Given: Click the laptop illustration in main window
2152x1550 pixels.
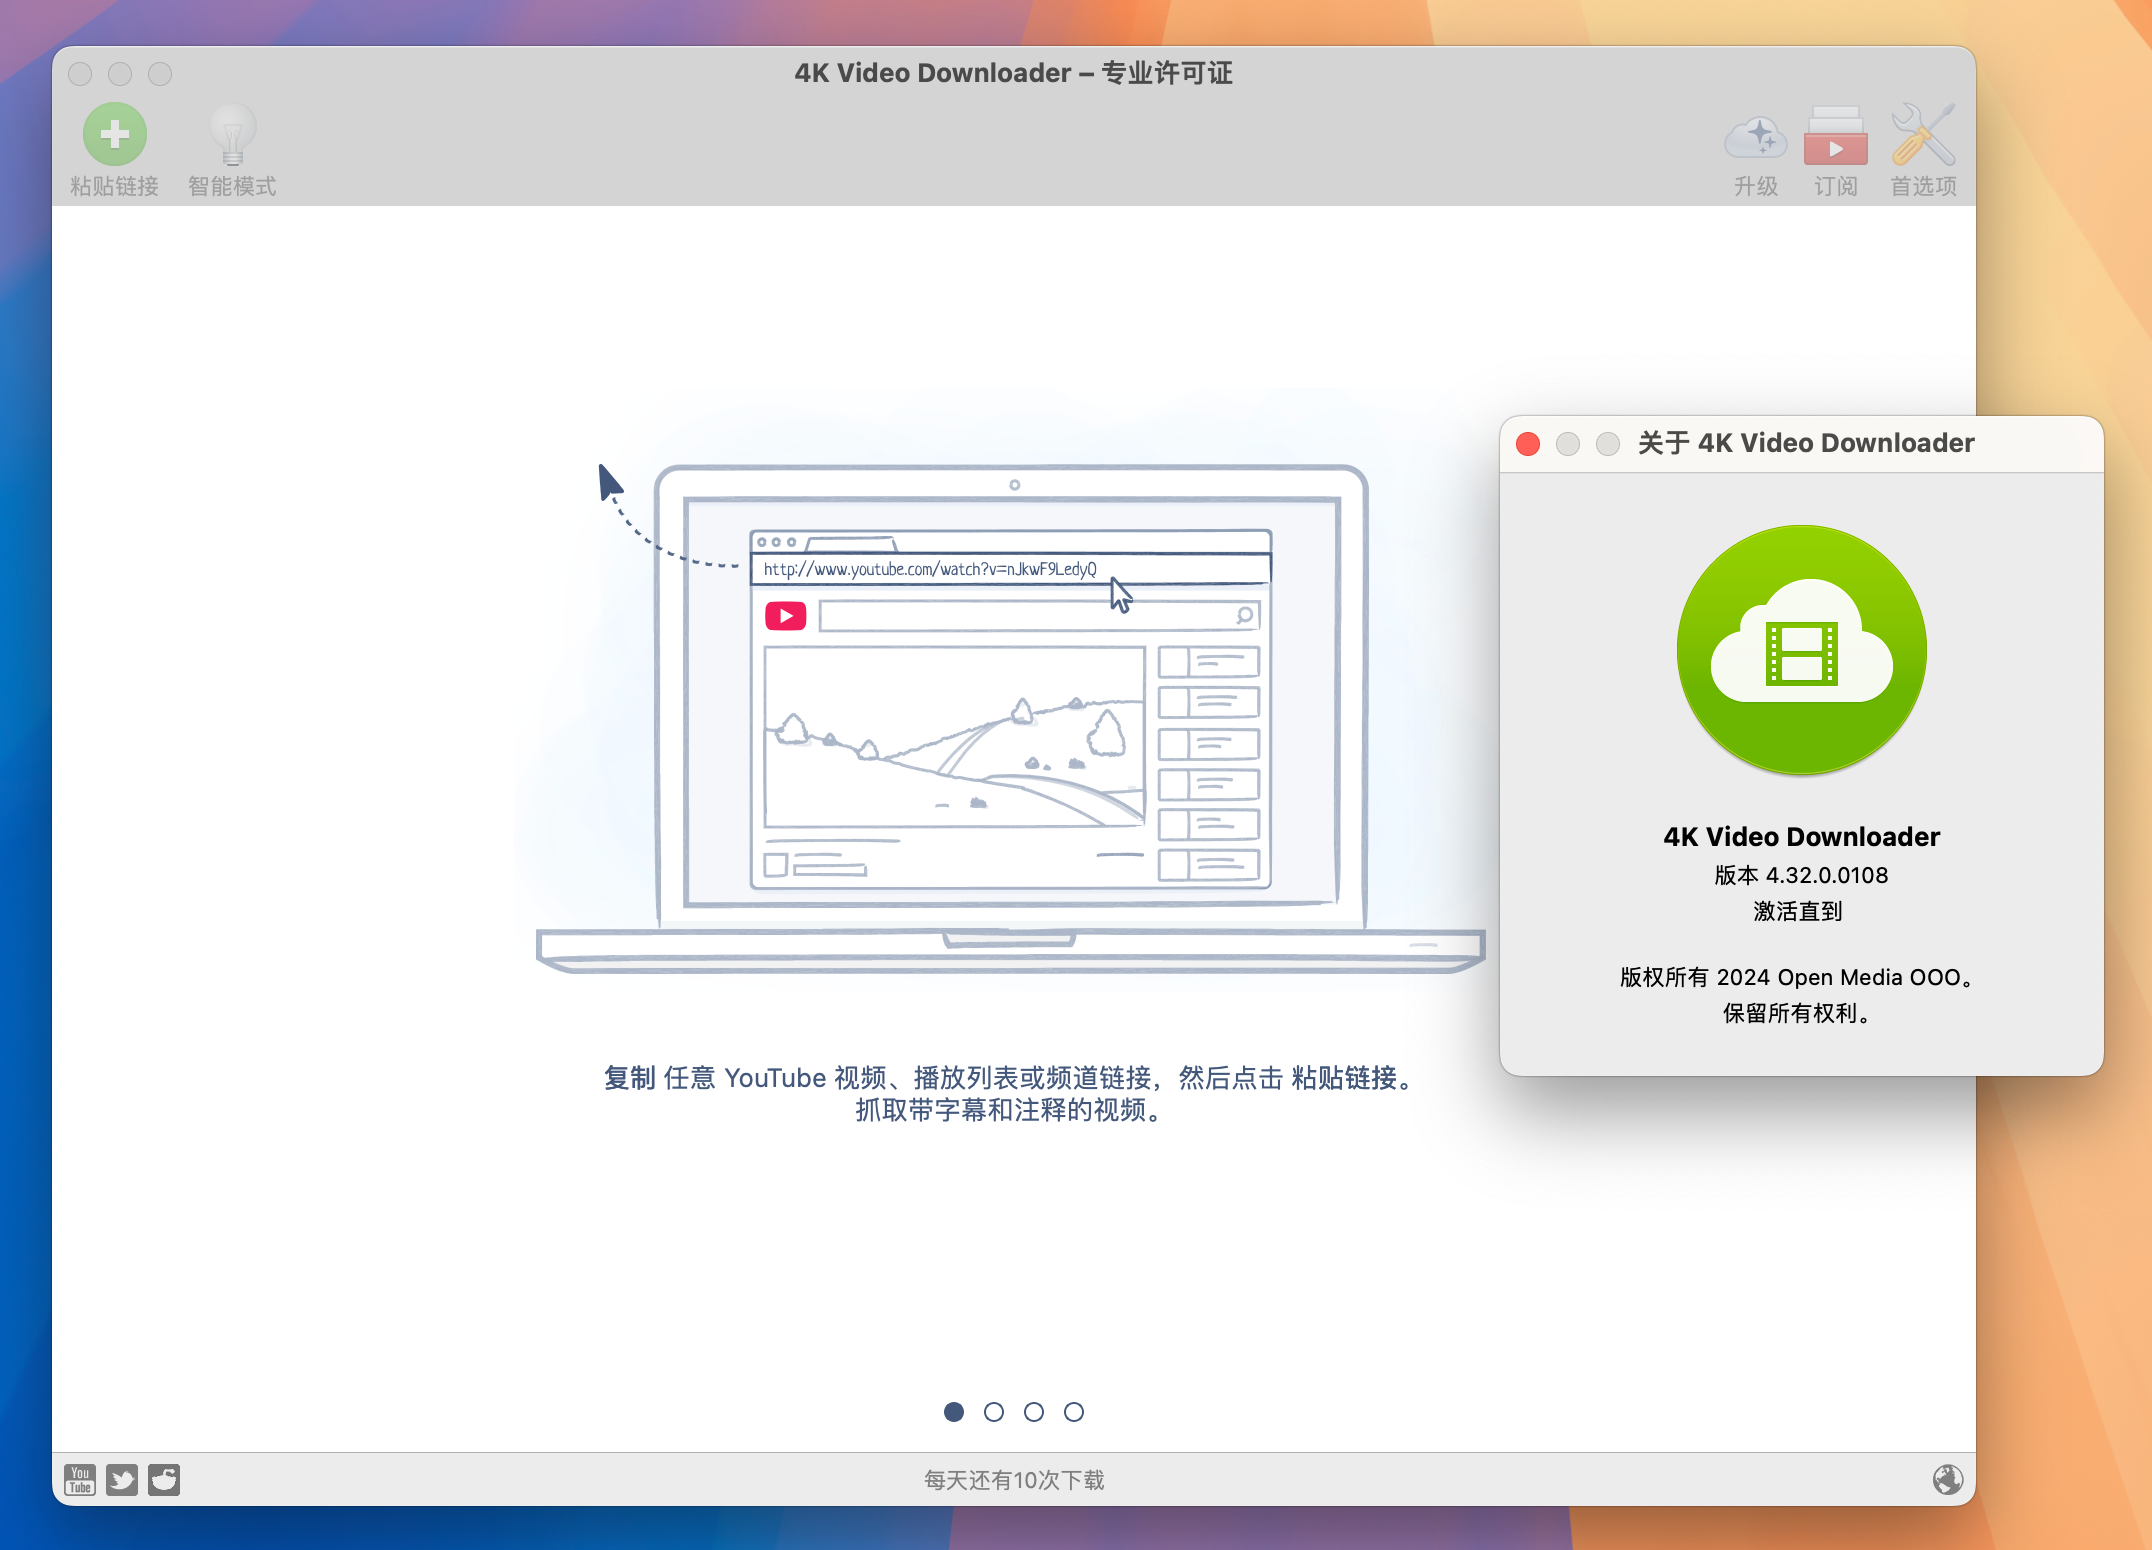Looking at the screenshot, I should pyautogui.click(x=1011, y=718).
